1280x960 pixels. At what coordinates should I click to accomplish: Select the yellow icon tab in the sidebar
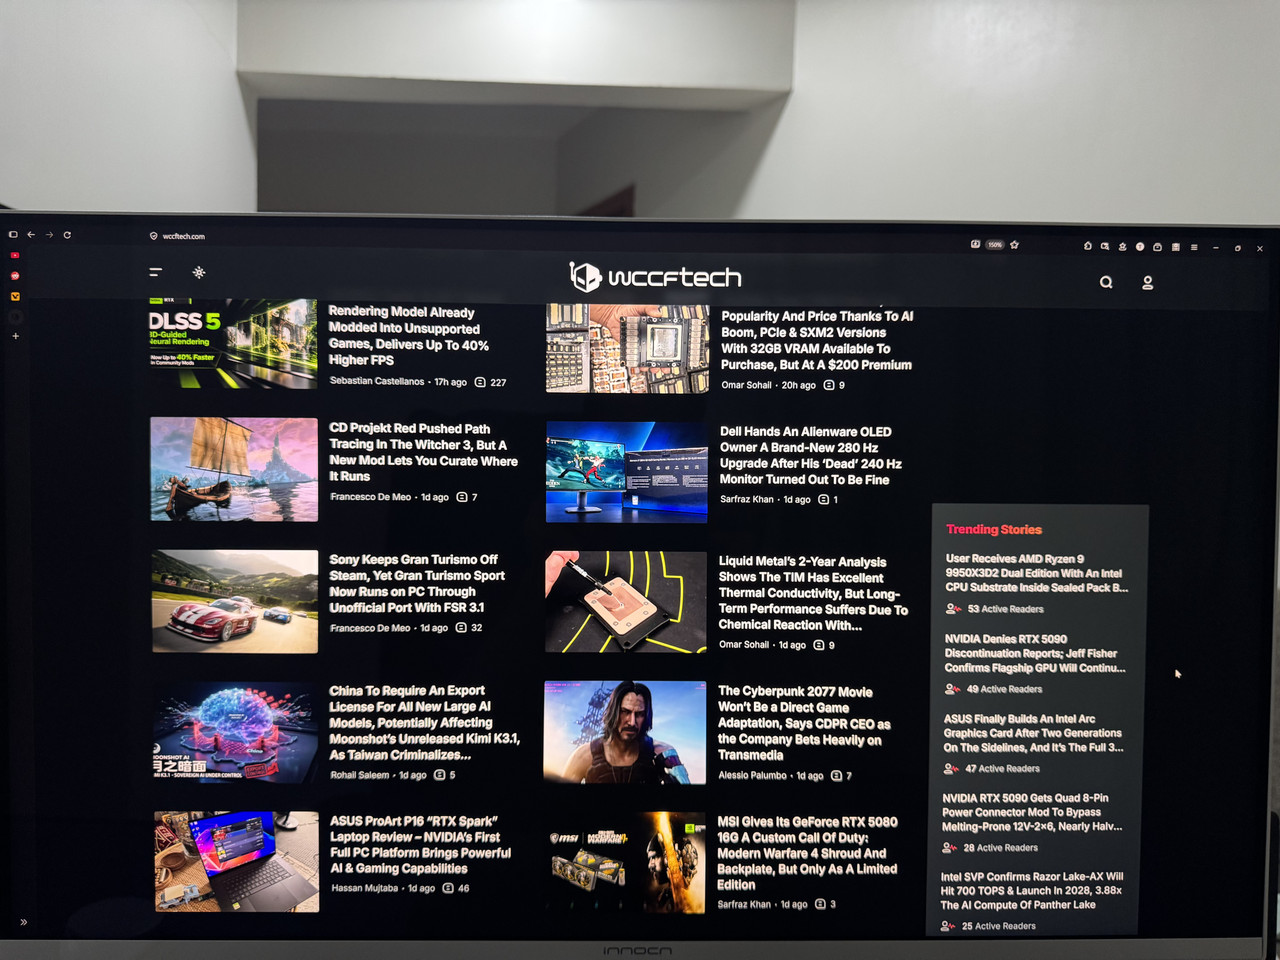coord(15,296)
